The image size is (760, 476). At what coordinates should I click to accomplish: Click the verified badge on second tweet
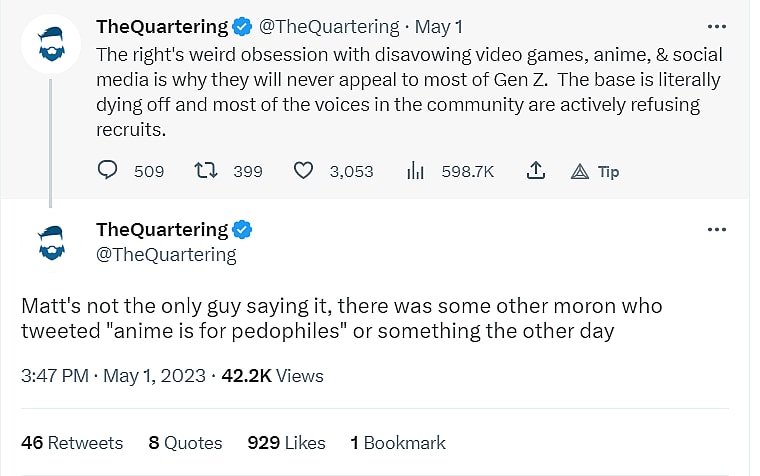tap(241, 230)
